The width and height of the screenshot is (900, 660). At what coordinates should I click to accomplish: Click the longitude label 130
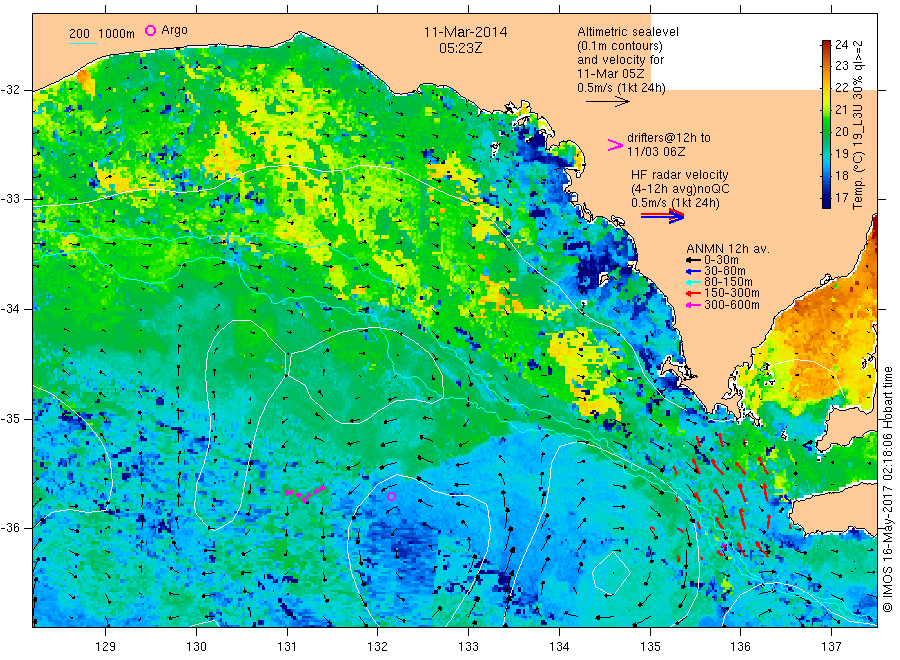coord(196,647)
